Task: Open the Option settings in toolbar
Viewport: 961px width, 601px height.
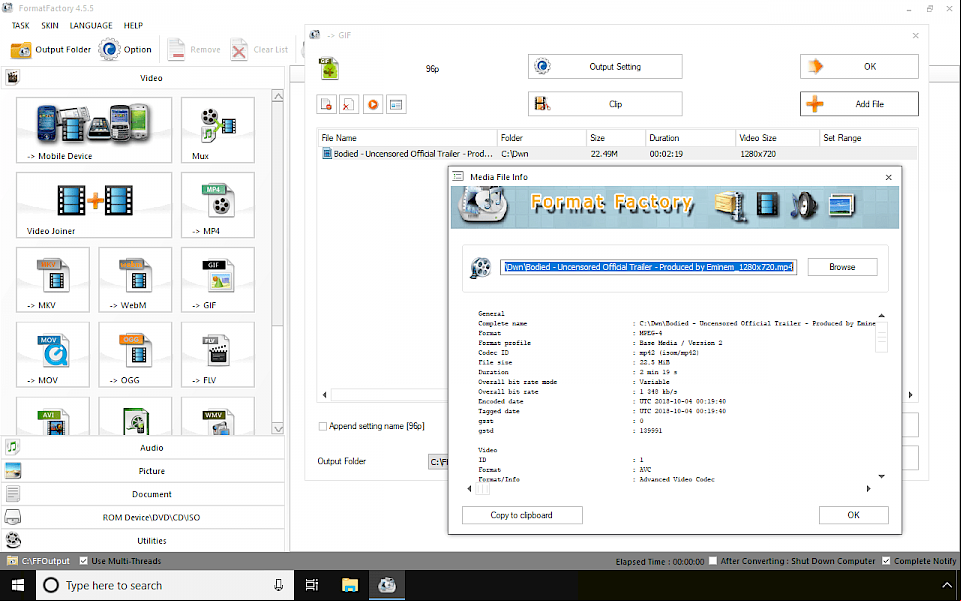Action: (126, 50)
